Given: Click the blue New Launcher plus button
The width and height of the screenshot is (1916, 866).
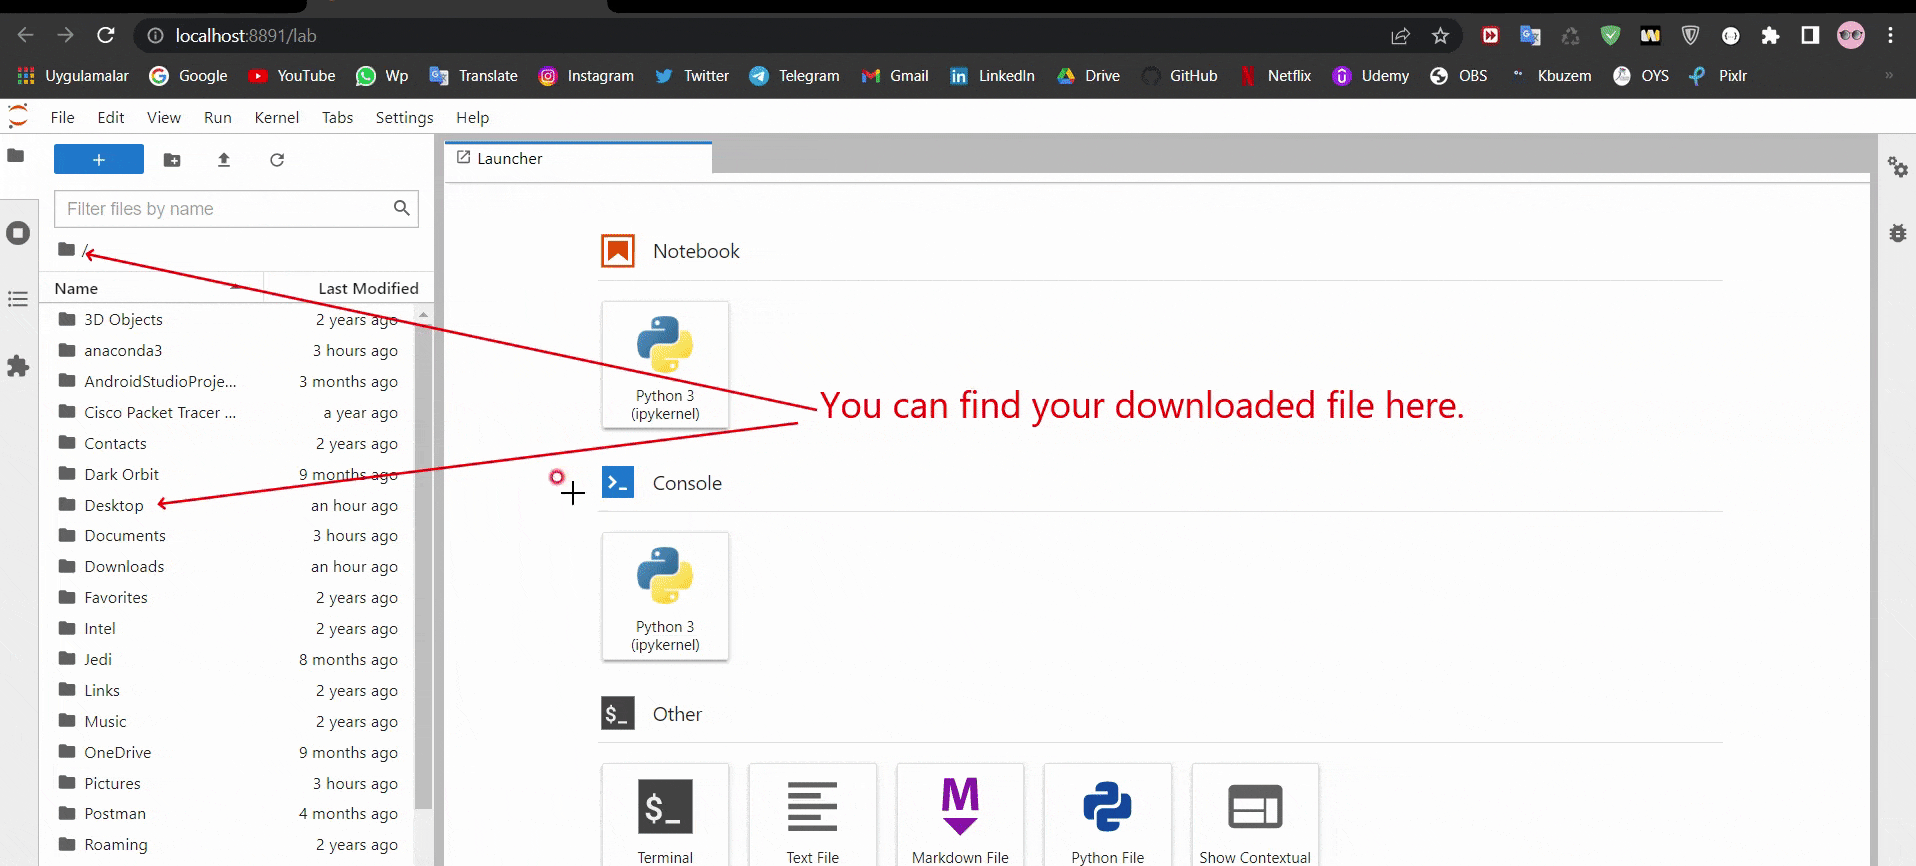Looking at the screenshot, I should pyautogui.click(x=99, y=160).
